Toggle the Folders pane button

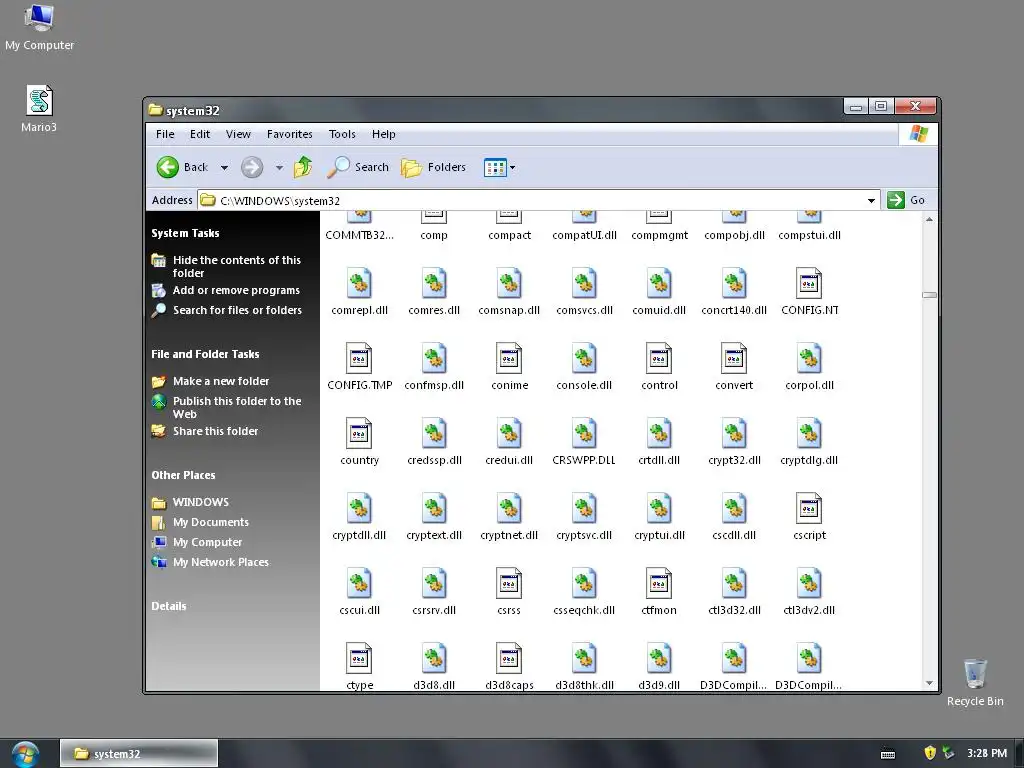tap(433, 167)
